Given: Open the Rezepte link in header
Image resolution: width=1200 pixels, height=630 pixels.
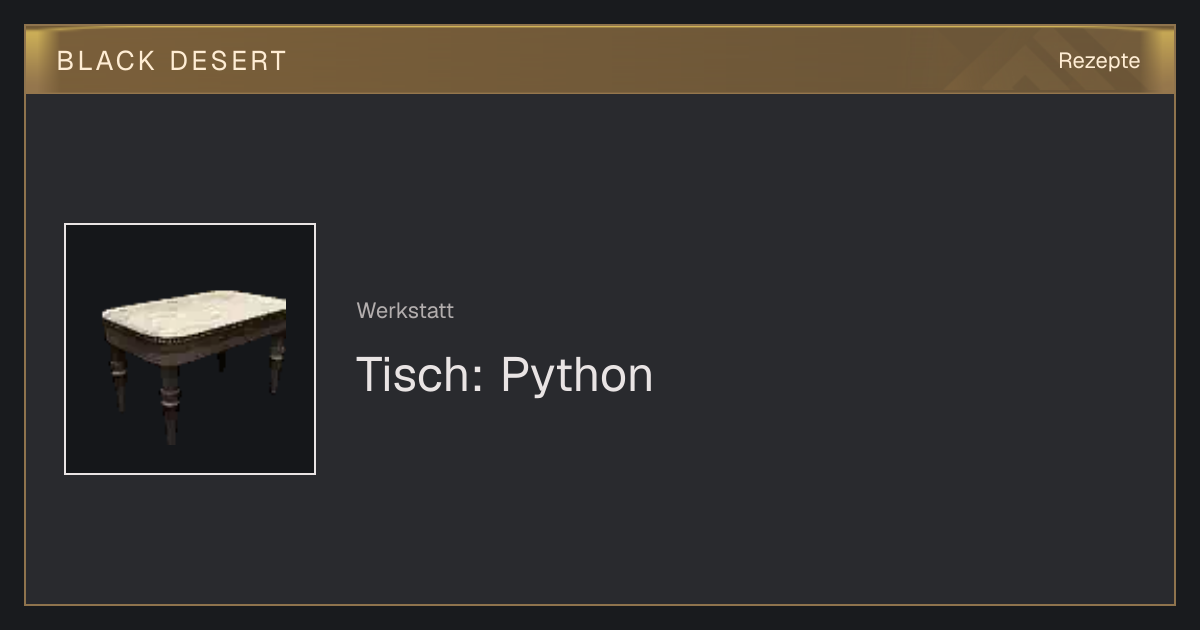Looking at the screenshot, I should 1099,61.
